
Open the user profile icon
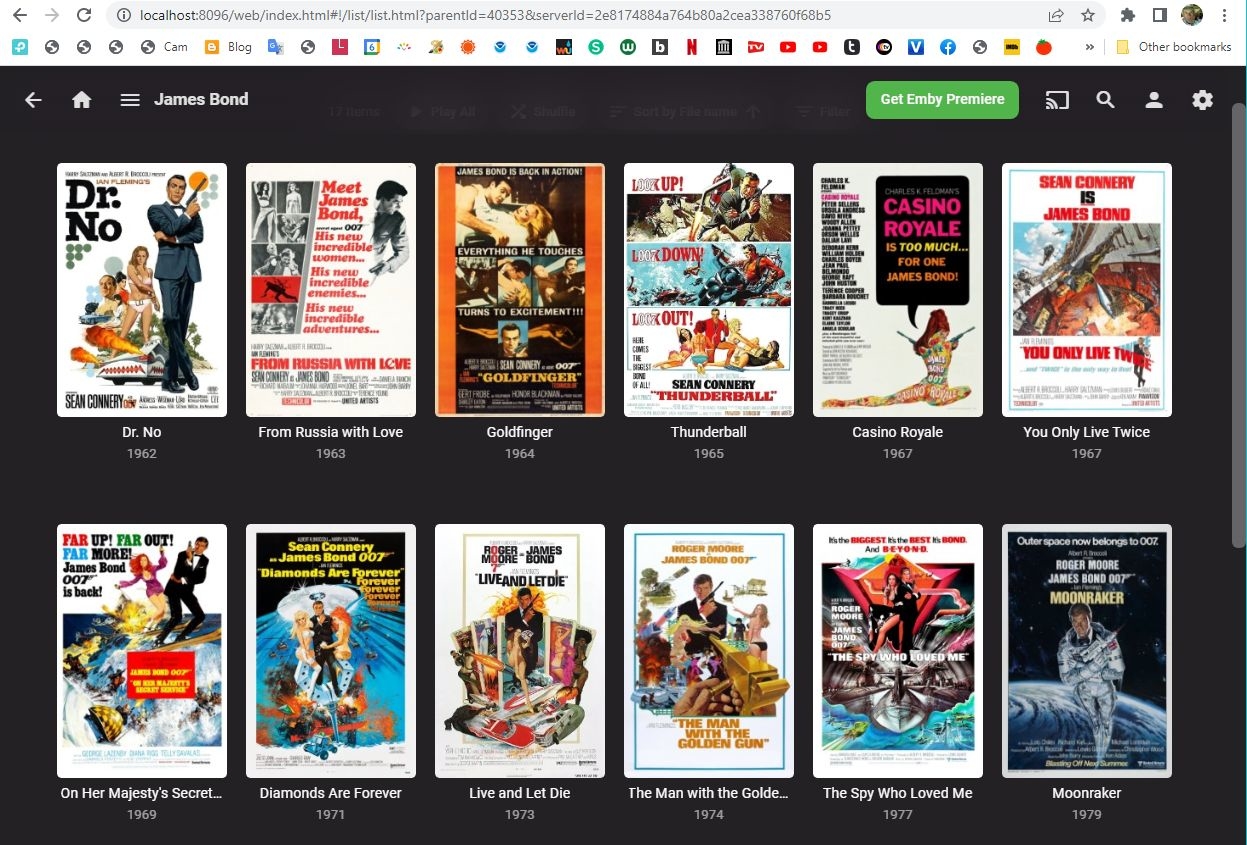click(1154, 100)
